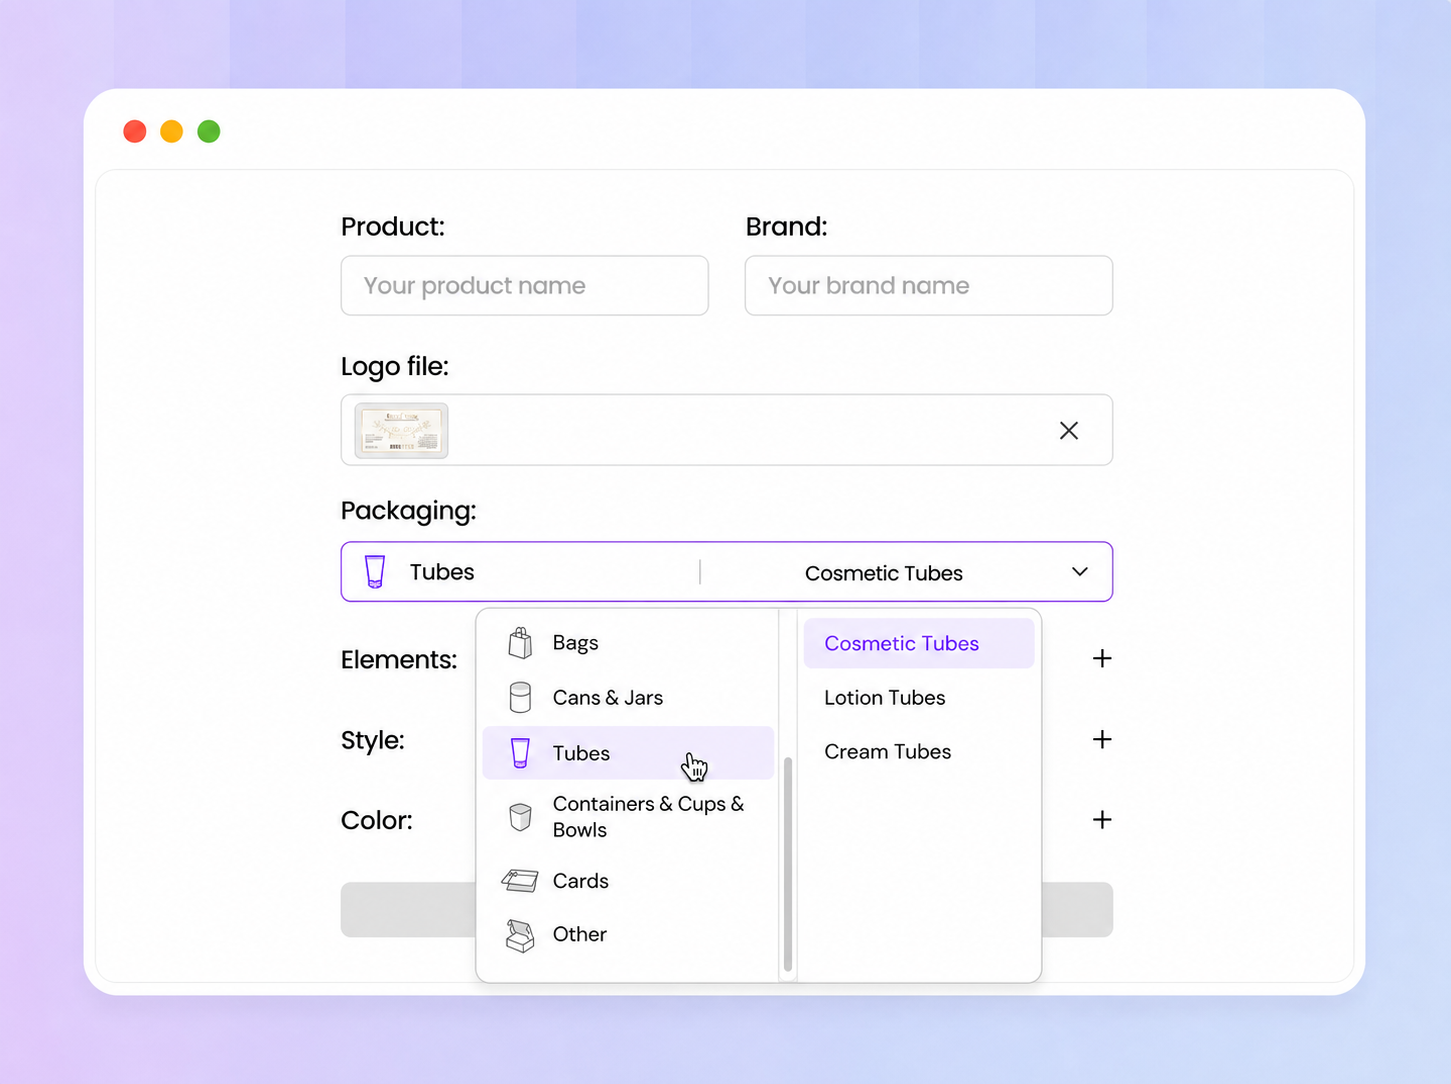The image size is (1451, 1084).
Task: Expand the Style section with plus
Action: (1102, 739)
